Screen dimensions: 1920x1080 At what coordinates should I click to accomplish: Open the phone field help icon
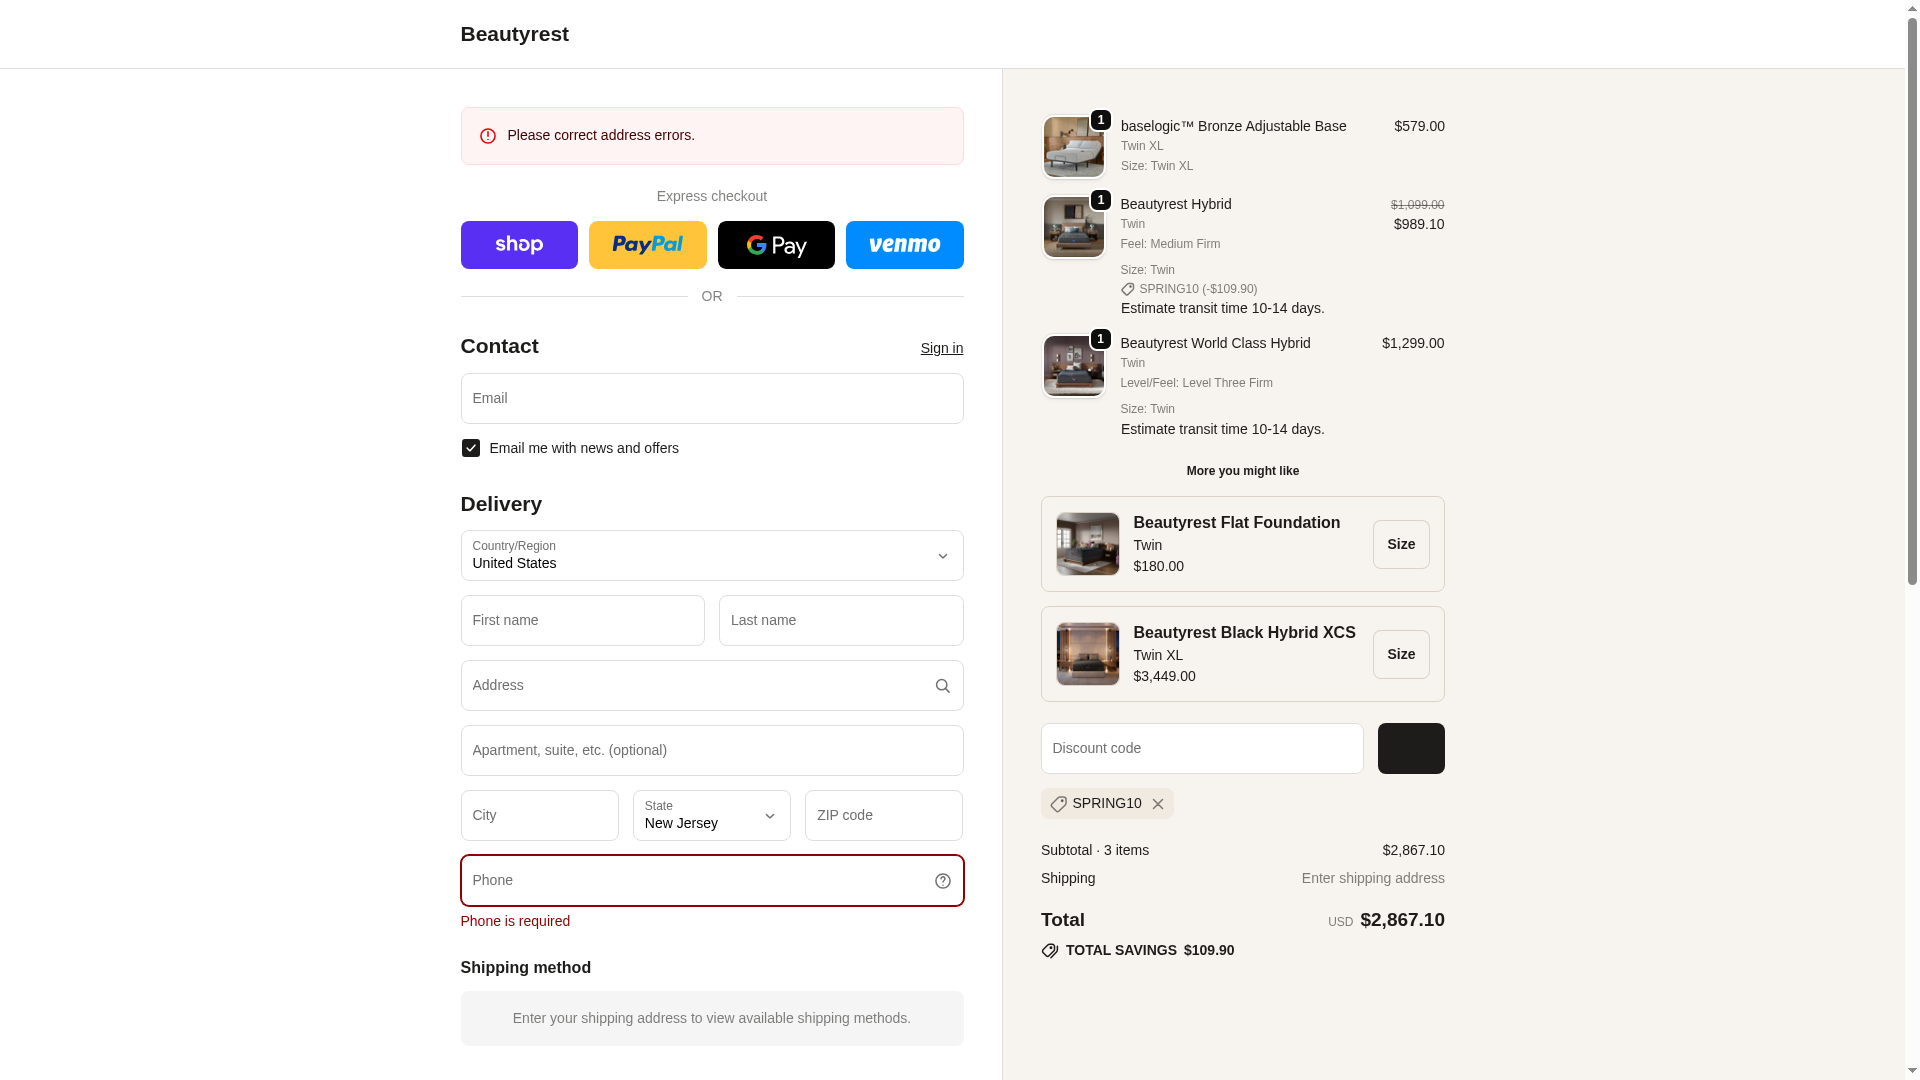tap(942, 881)
